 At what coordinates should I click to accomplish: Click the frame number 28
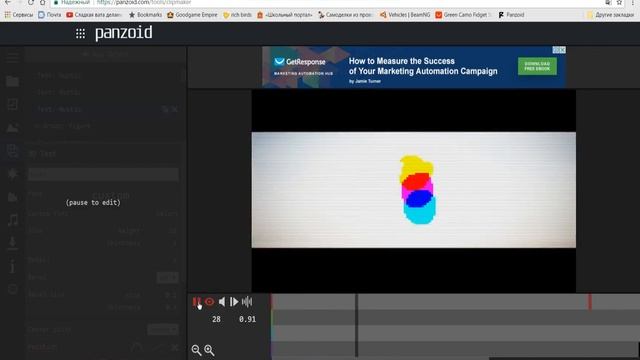pyautogui.click(x=216, y=319)
